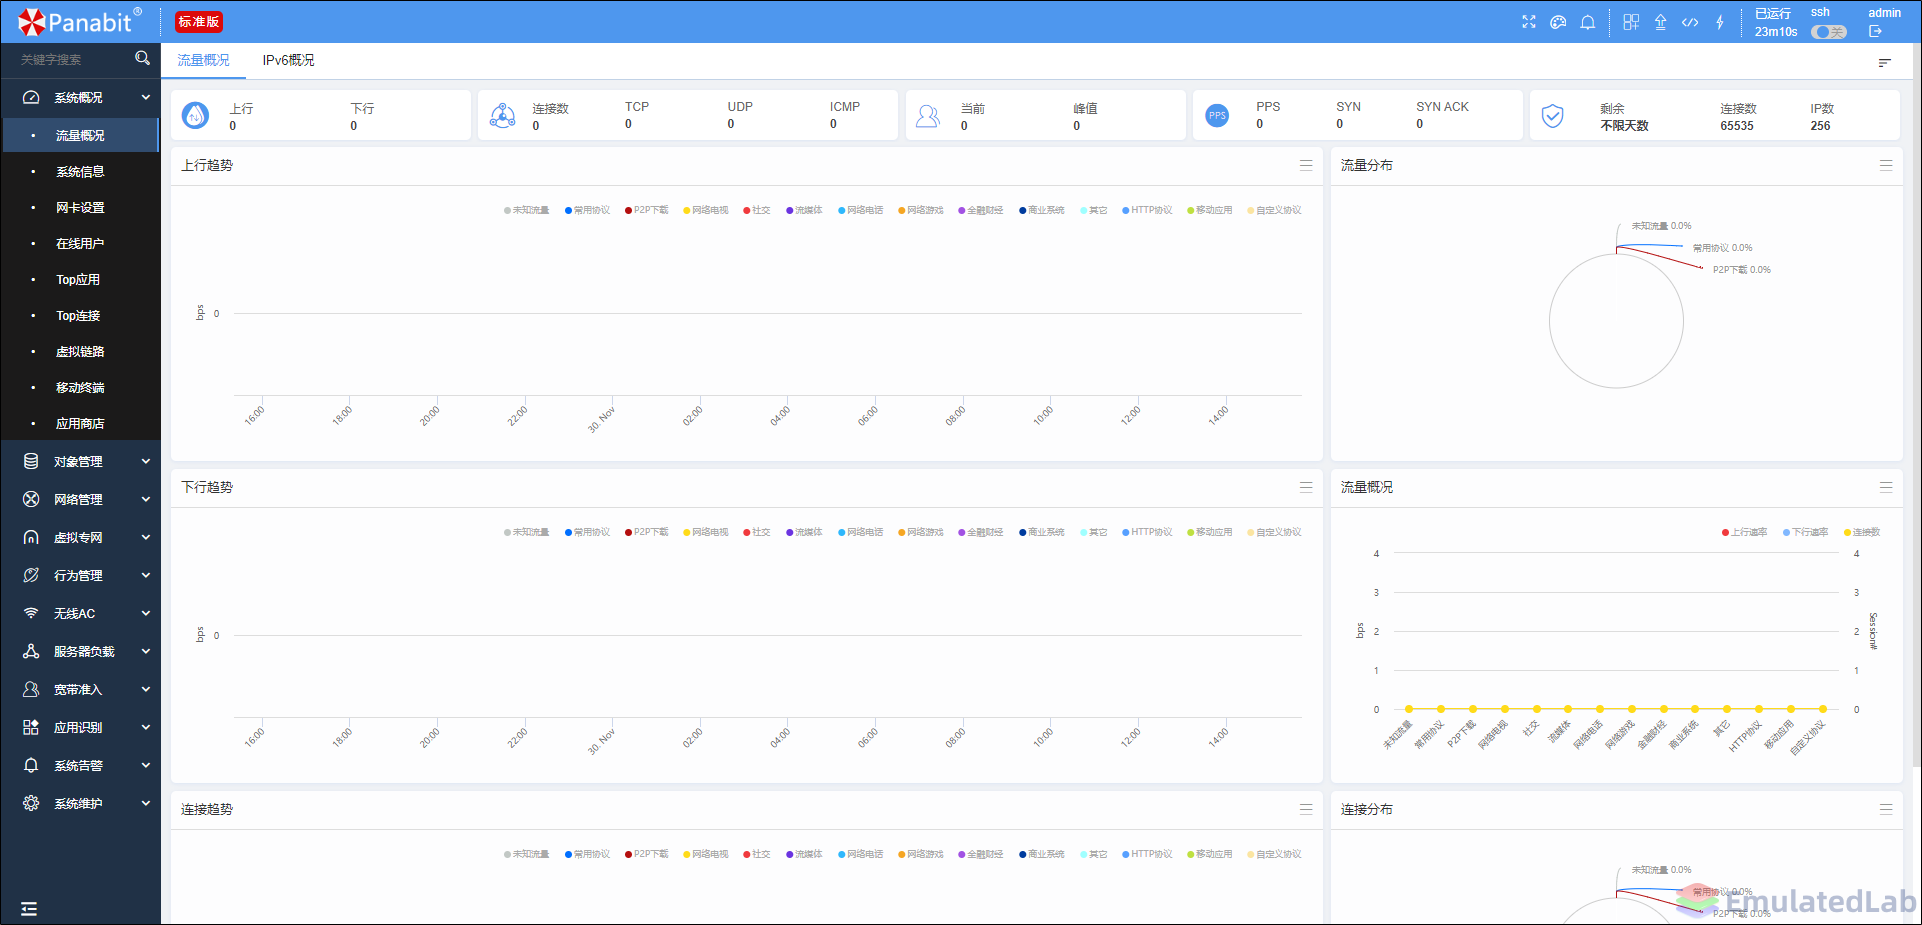Toggle 常用协议 legend in 下行趋势 chart

pos(587,532)
